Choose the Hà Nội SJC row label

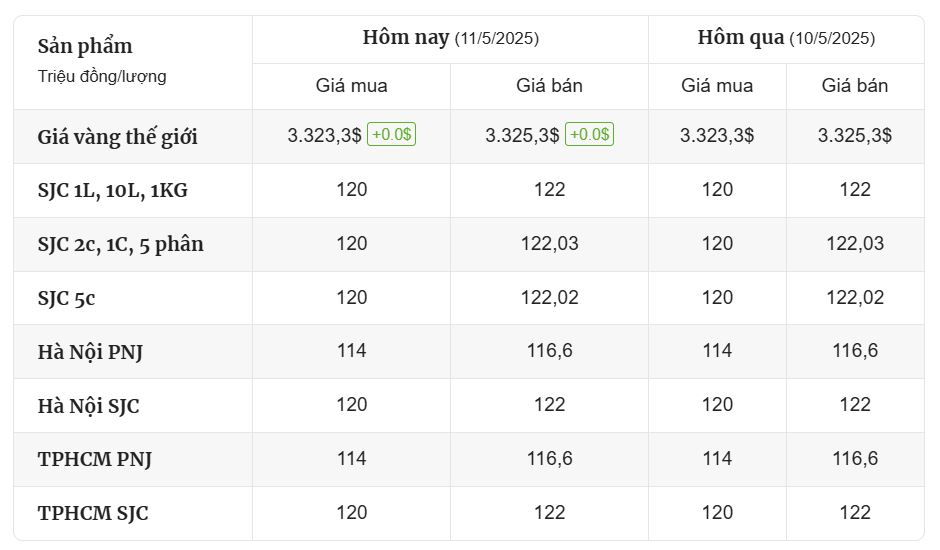point(89,405)
